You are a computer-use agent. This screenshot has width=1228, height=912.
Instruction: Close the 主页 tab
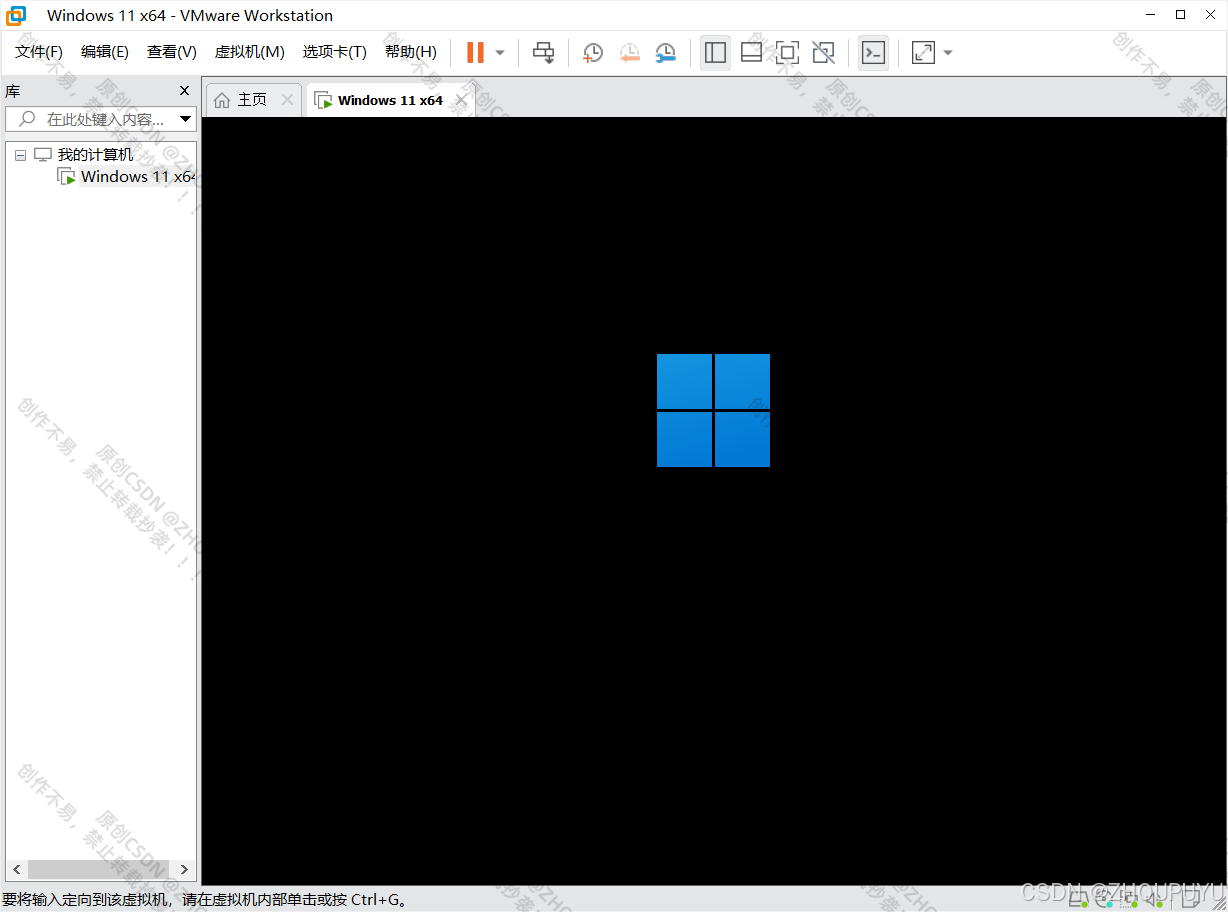[287, 100]
